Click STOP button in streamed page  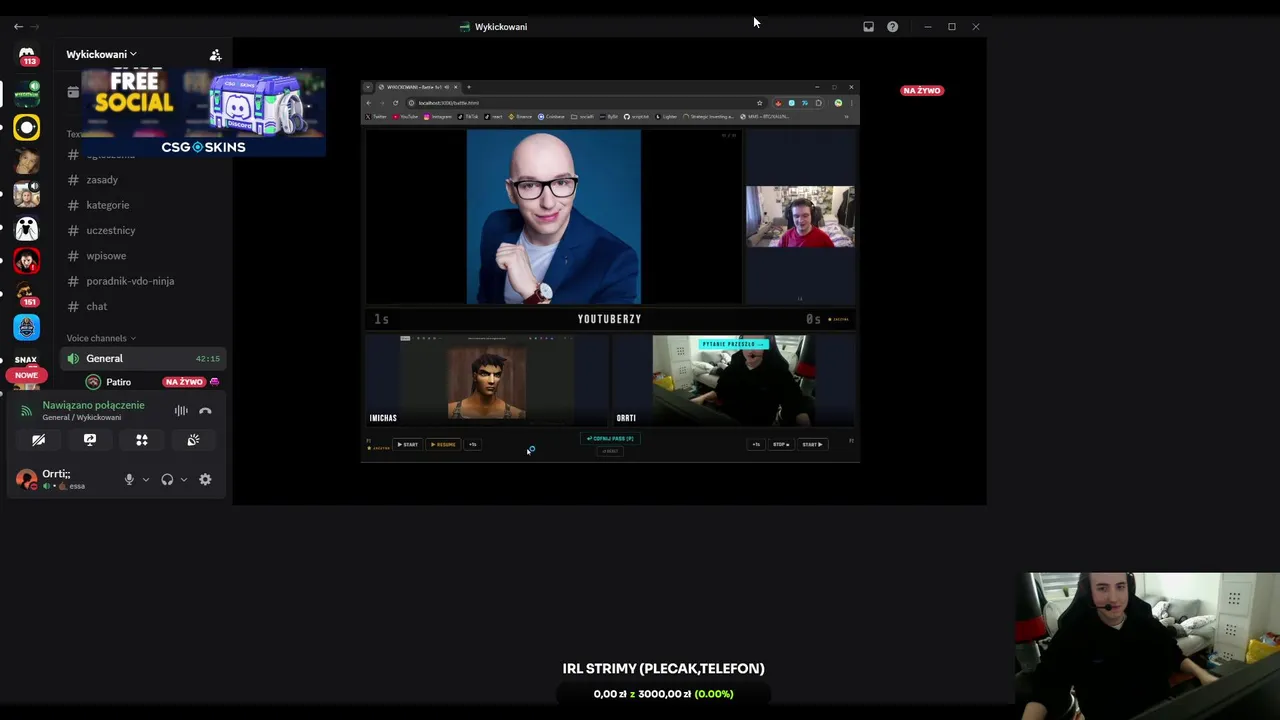click(x=781, y=444)
